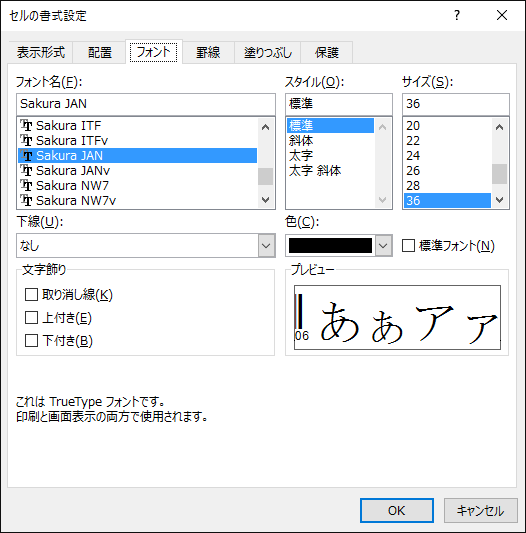Viewport: 526px width, 533px height.
Task: Toggle 取り消し線 strikethrough checkbox
Action: click(31, 294)
